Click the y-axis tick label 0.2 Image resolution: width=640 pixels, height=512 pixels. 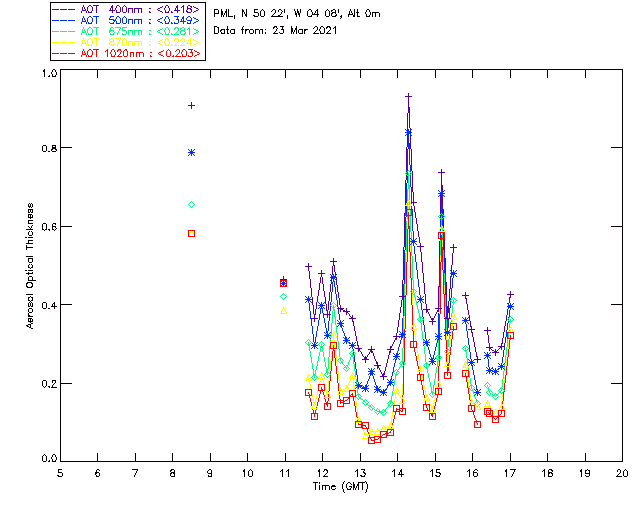tap(49, 384)
